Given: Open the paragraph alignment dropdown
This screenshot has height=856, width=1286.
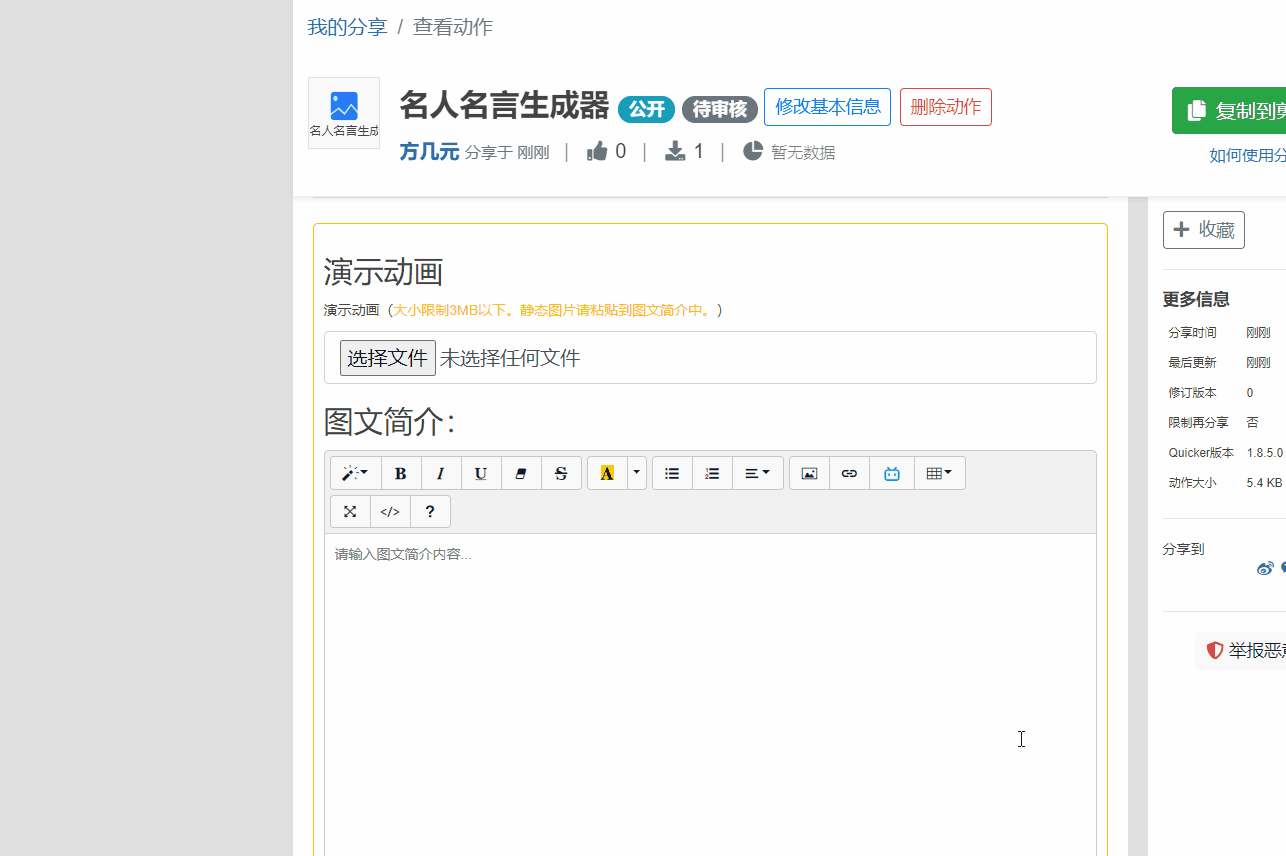Looking at the screenshot, I should tap(758, 473).
